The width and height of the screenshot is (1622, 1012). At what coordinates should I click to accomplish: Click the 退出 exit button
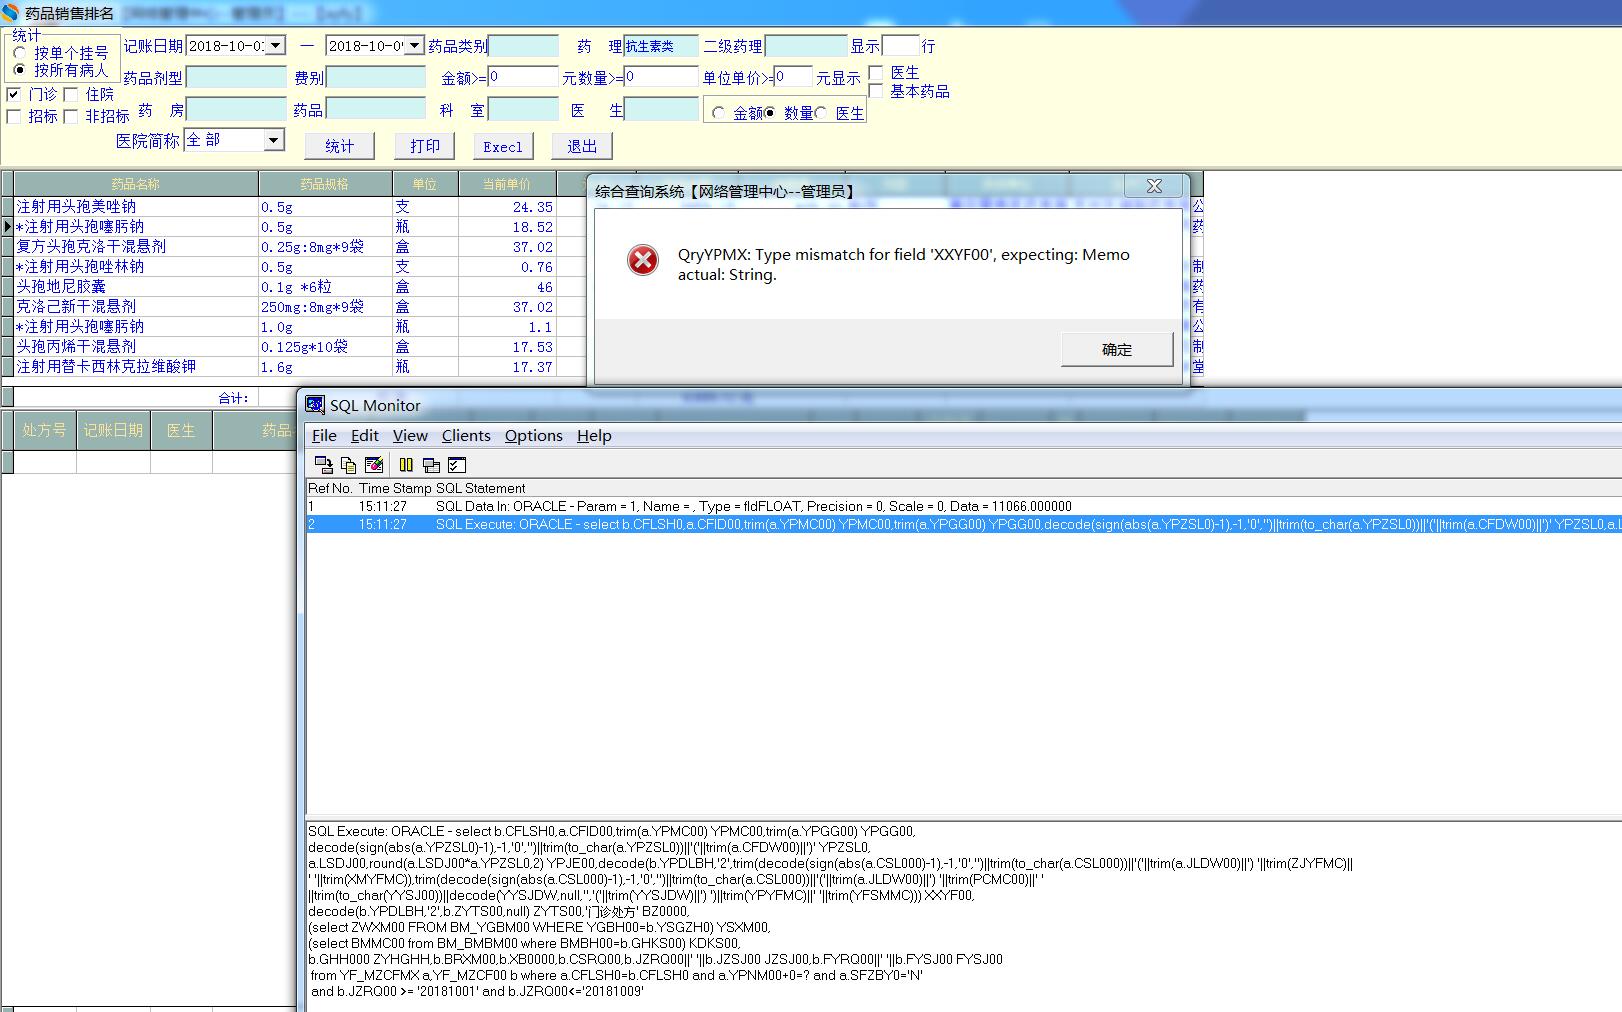(582, 146)
